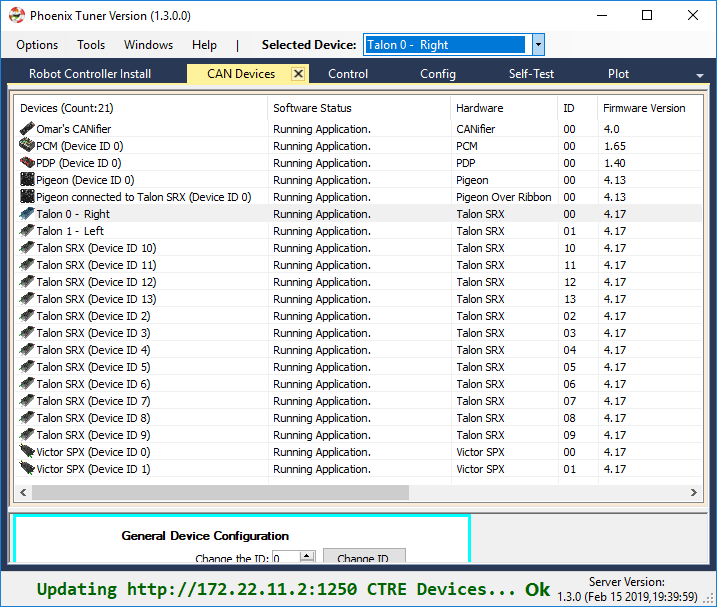The image size is (717, 607).
Task: Click the Talon 1 - Left device icon
Action: (27, 231)
